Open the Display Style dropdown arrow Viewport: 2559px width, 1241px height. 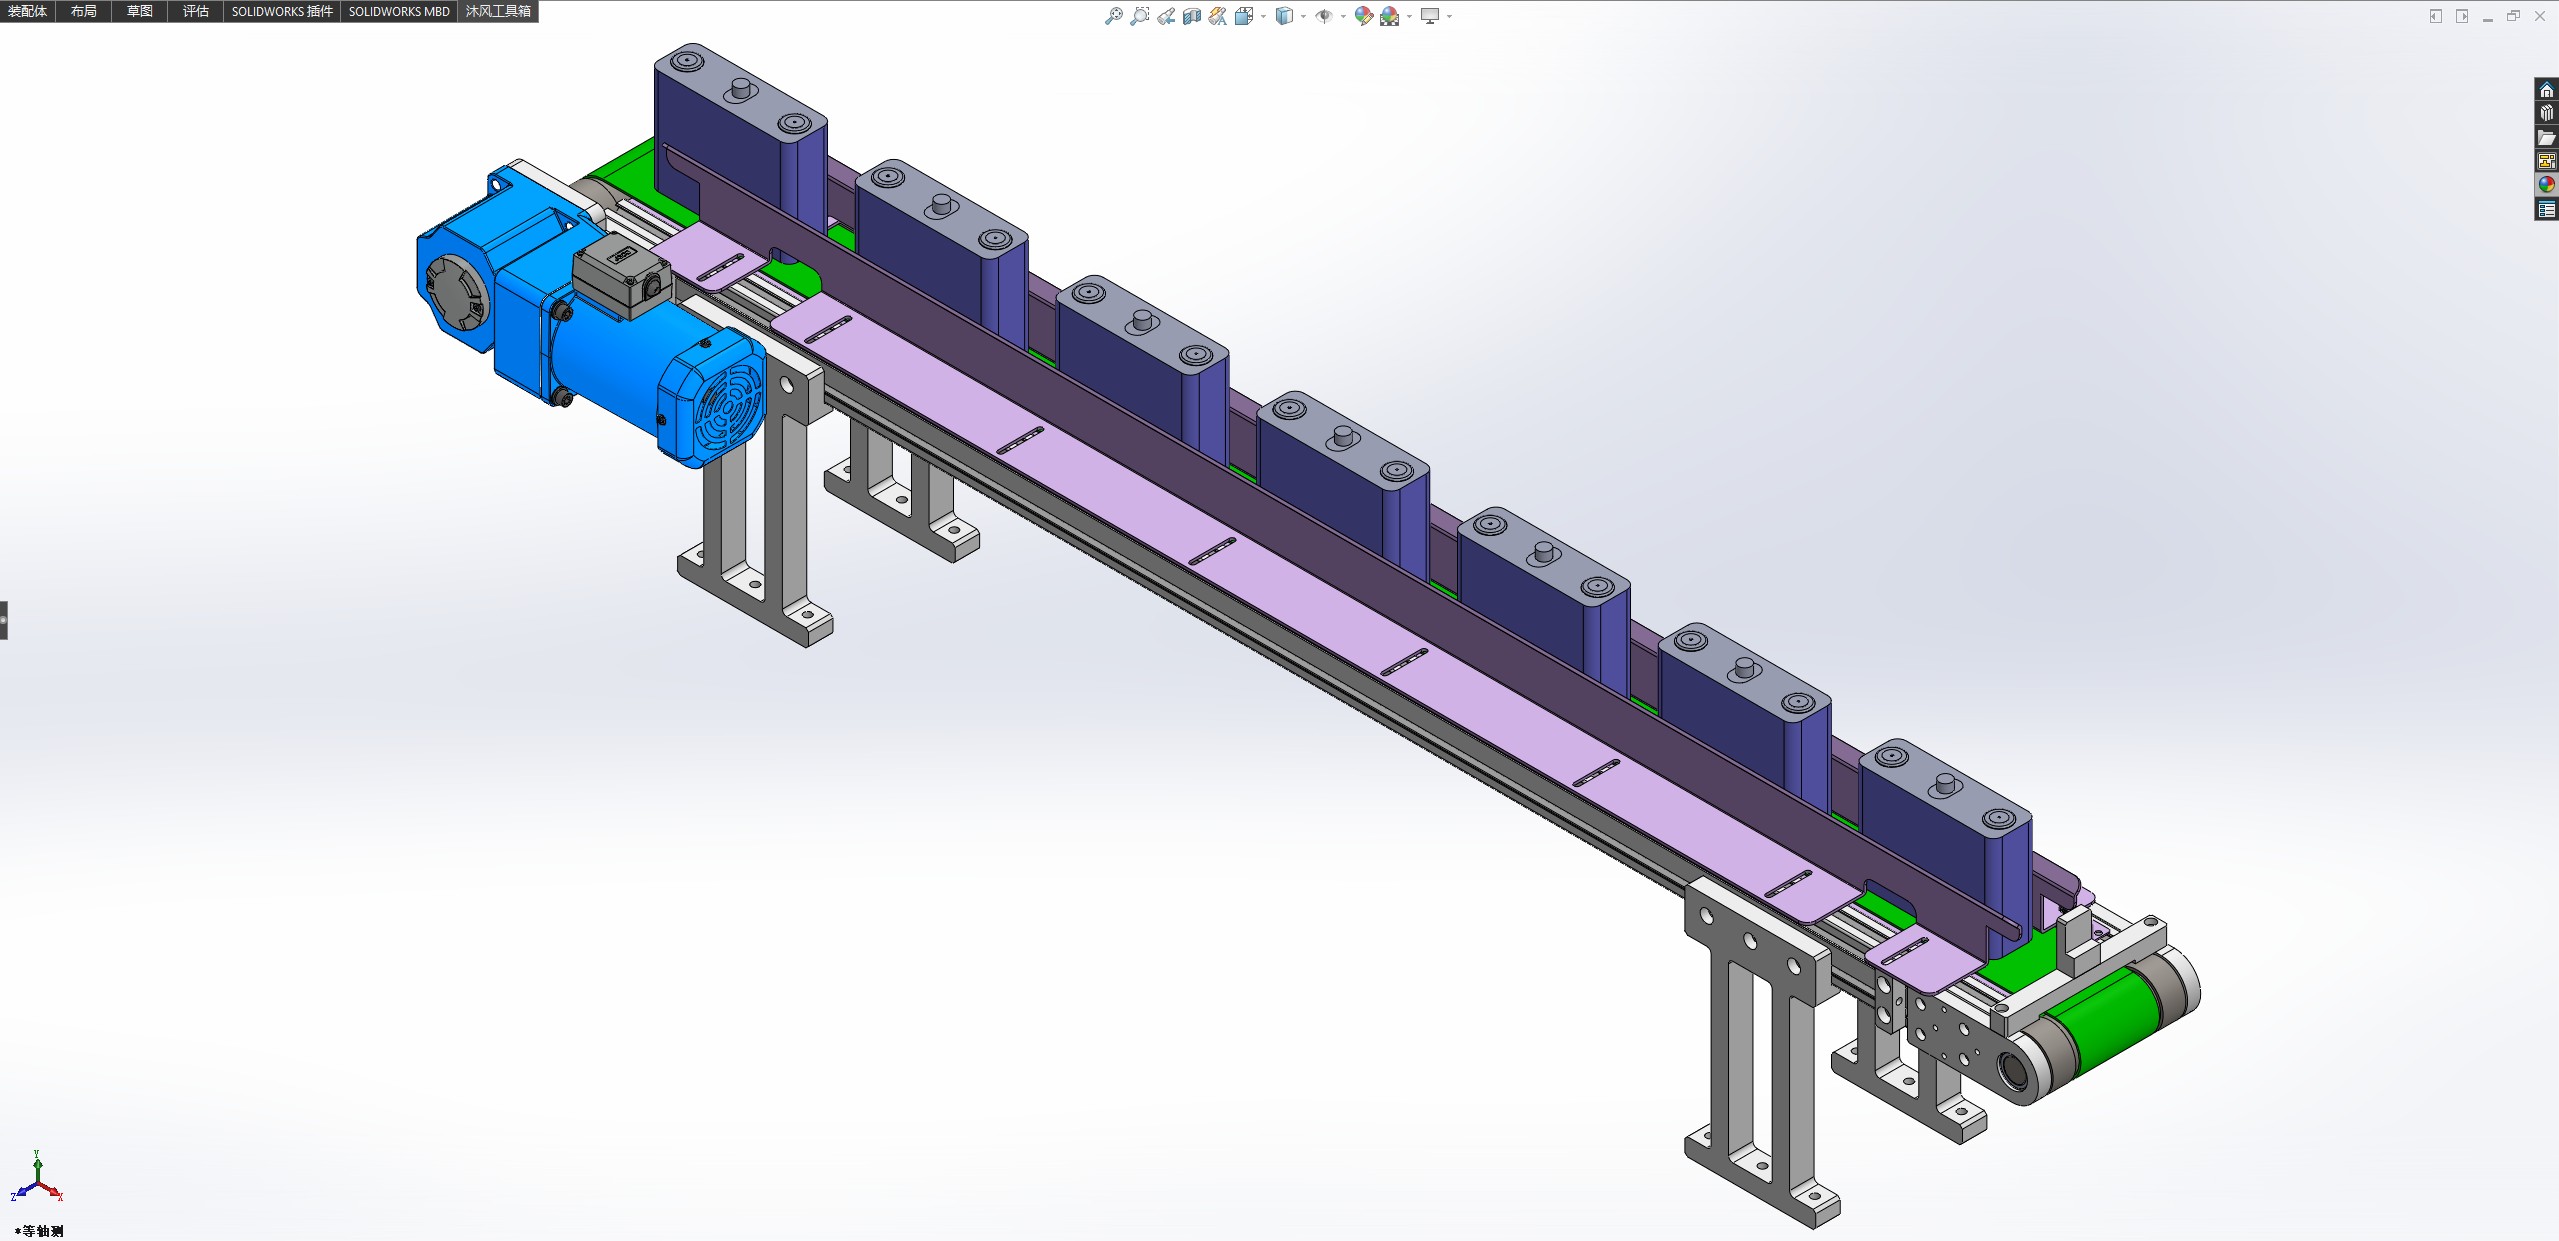(1303, 17)
